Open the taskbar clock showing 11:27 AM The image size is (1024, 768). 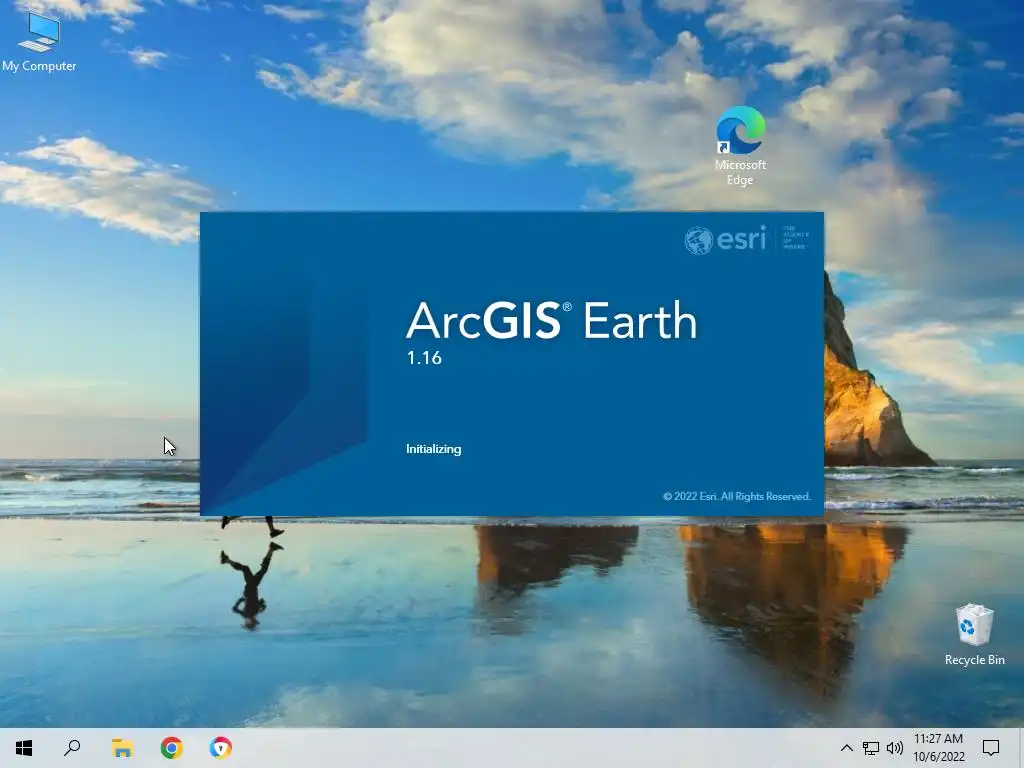(938, 748)
